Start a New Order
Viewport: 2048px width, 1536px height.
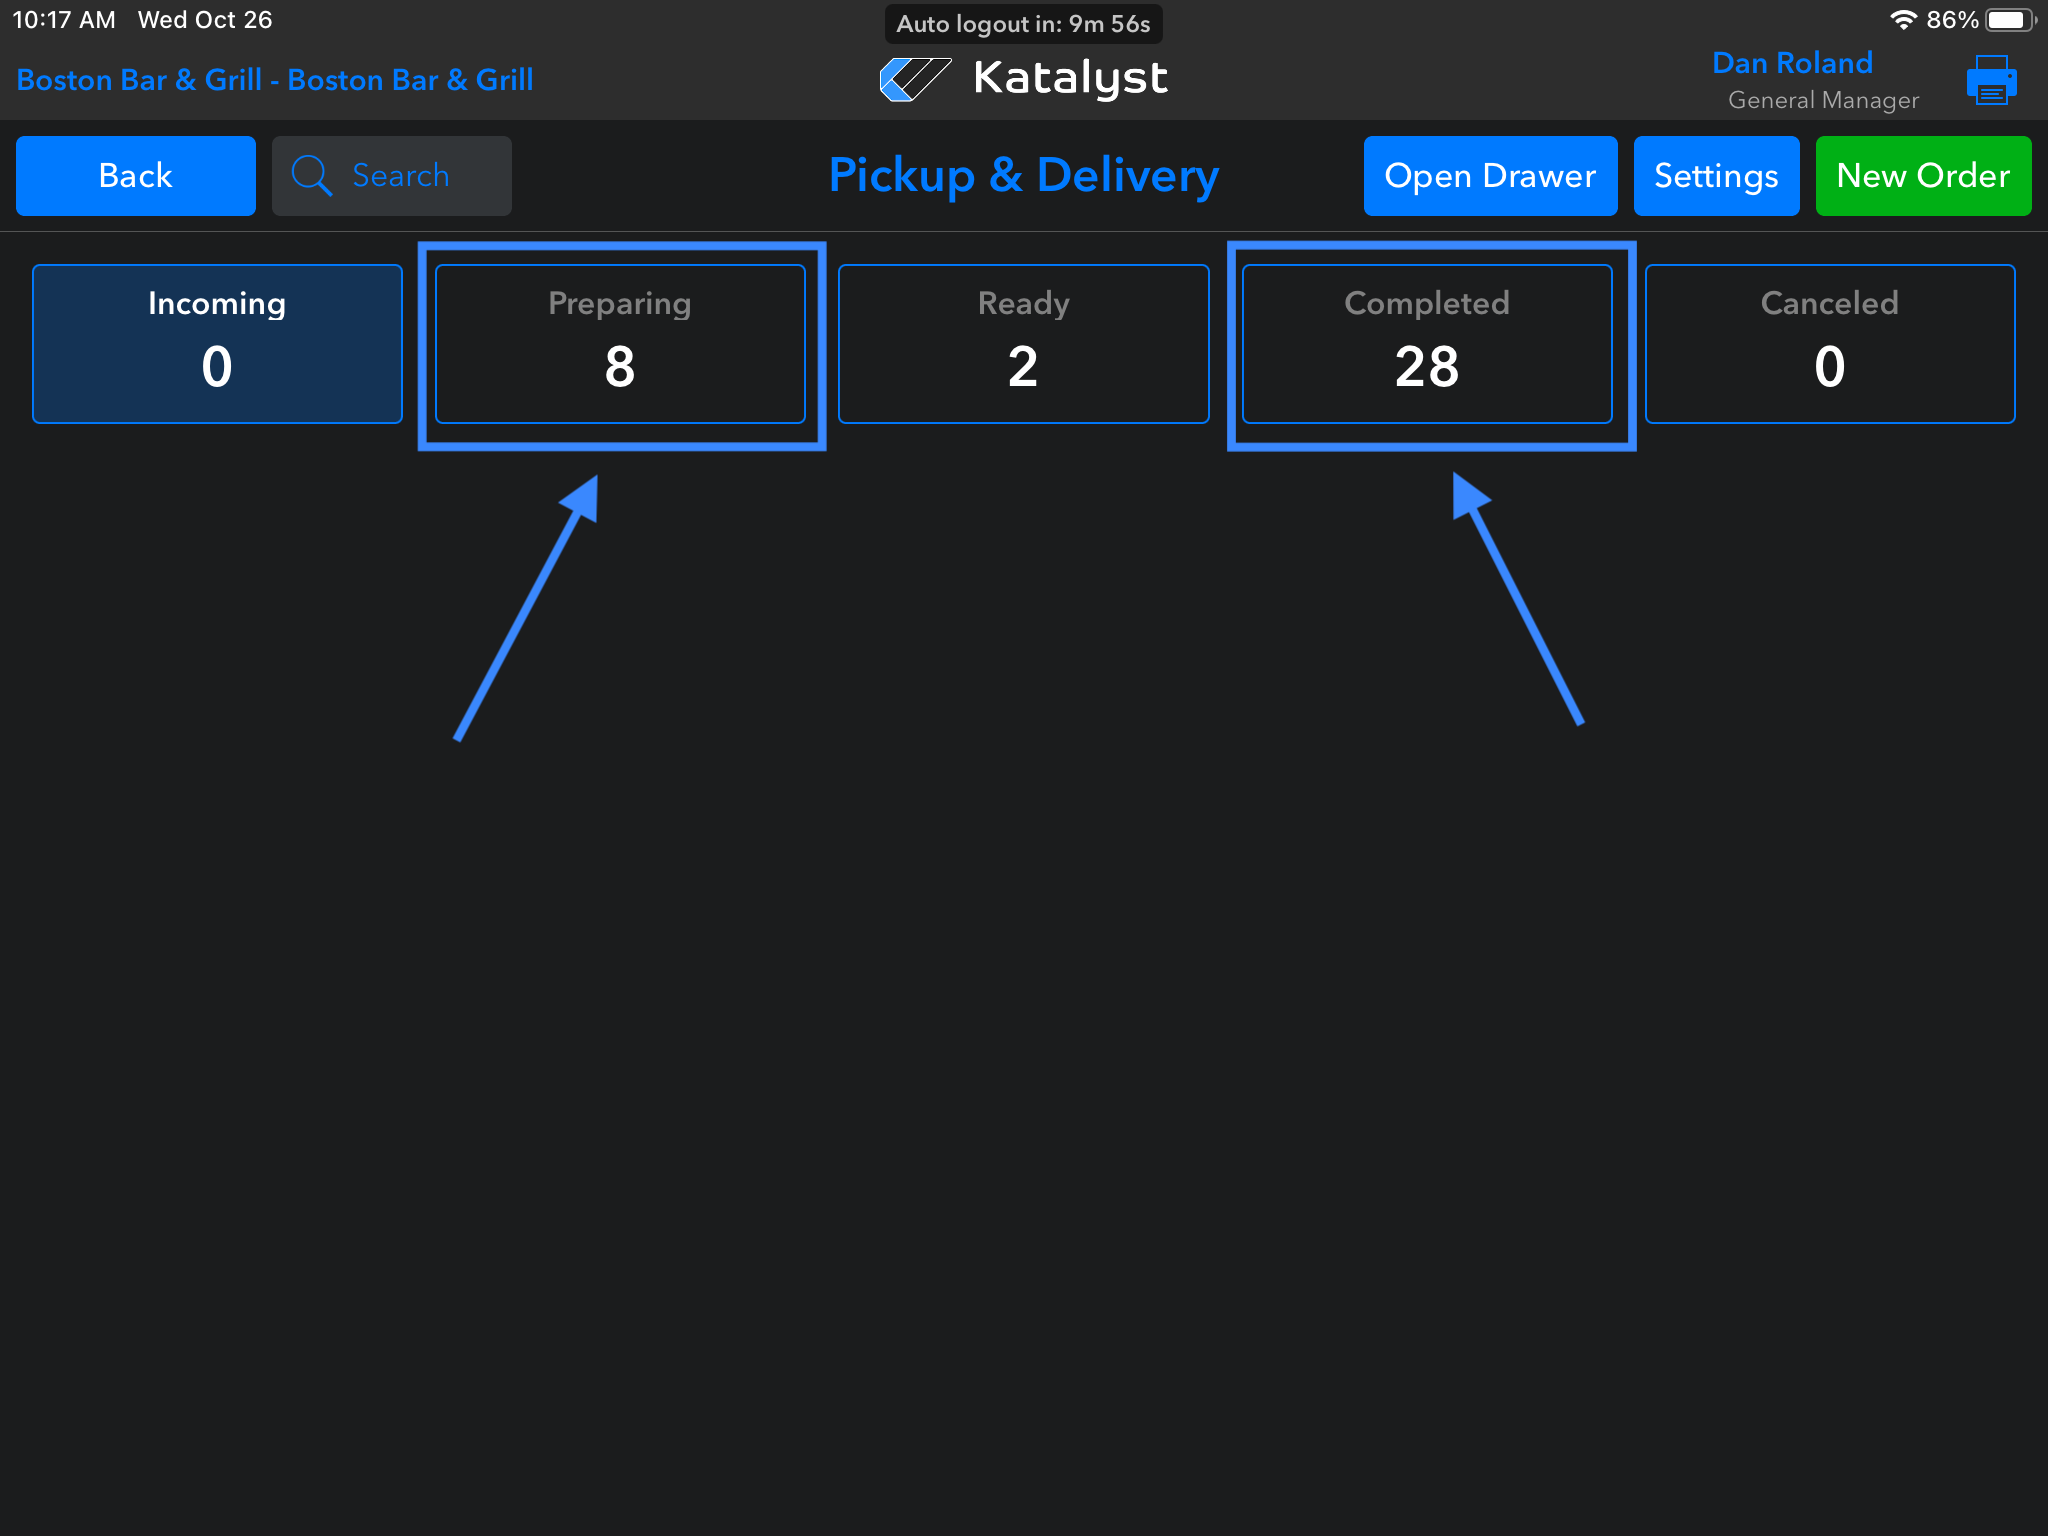1923,176
